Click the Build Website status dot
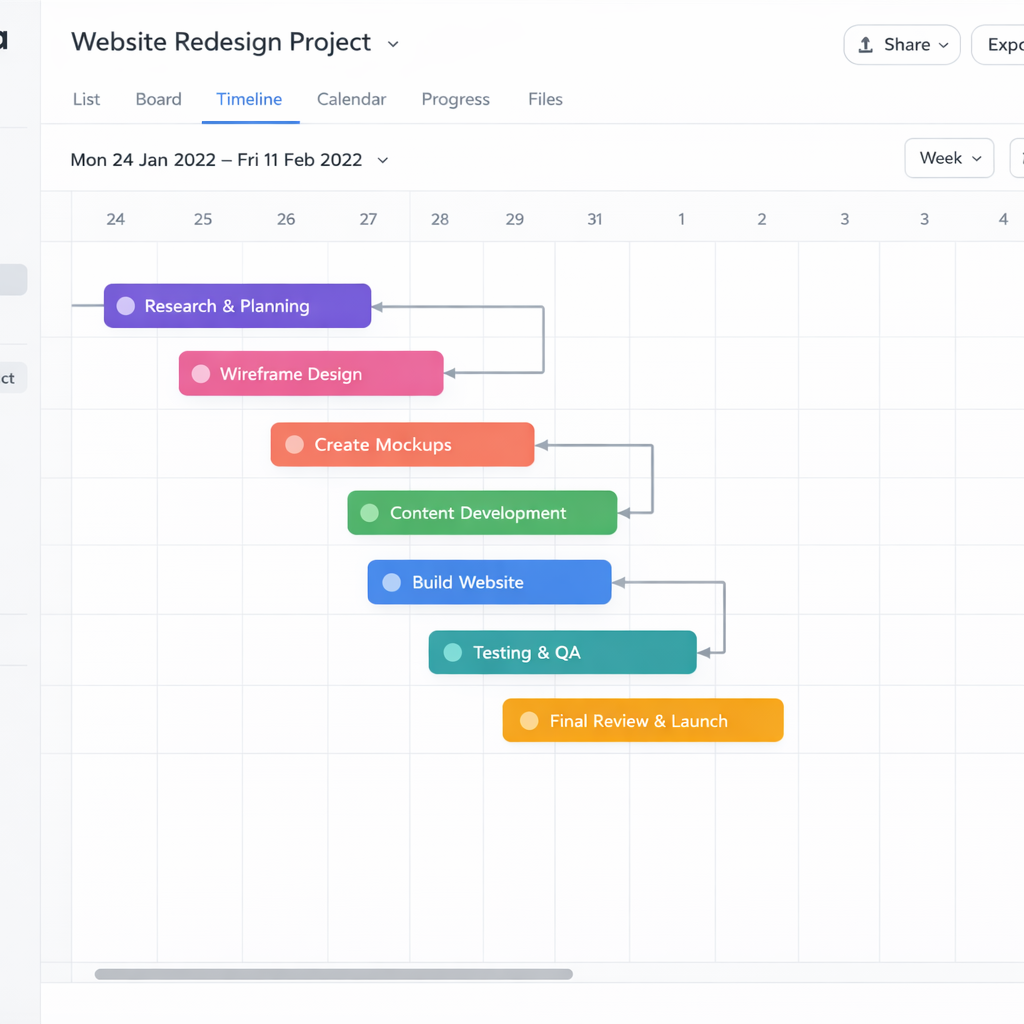The image size is (1024, 1024). tap(392, 582)
